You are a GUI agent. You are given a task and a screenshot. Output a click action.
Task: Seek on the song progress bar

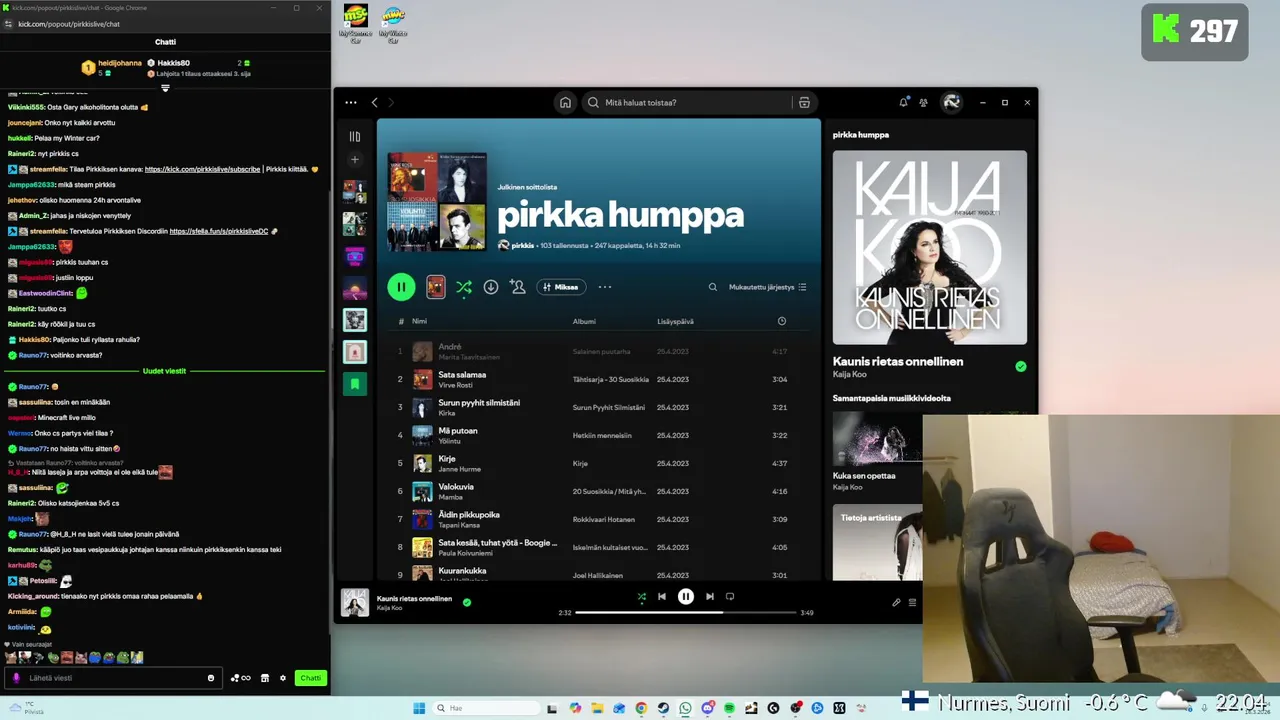tap(686, 612)
